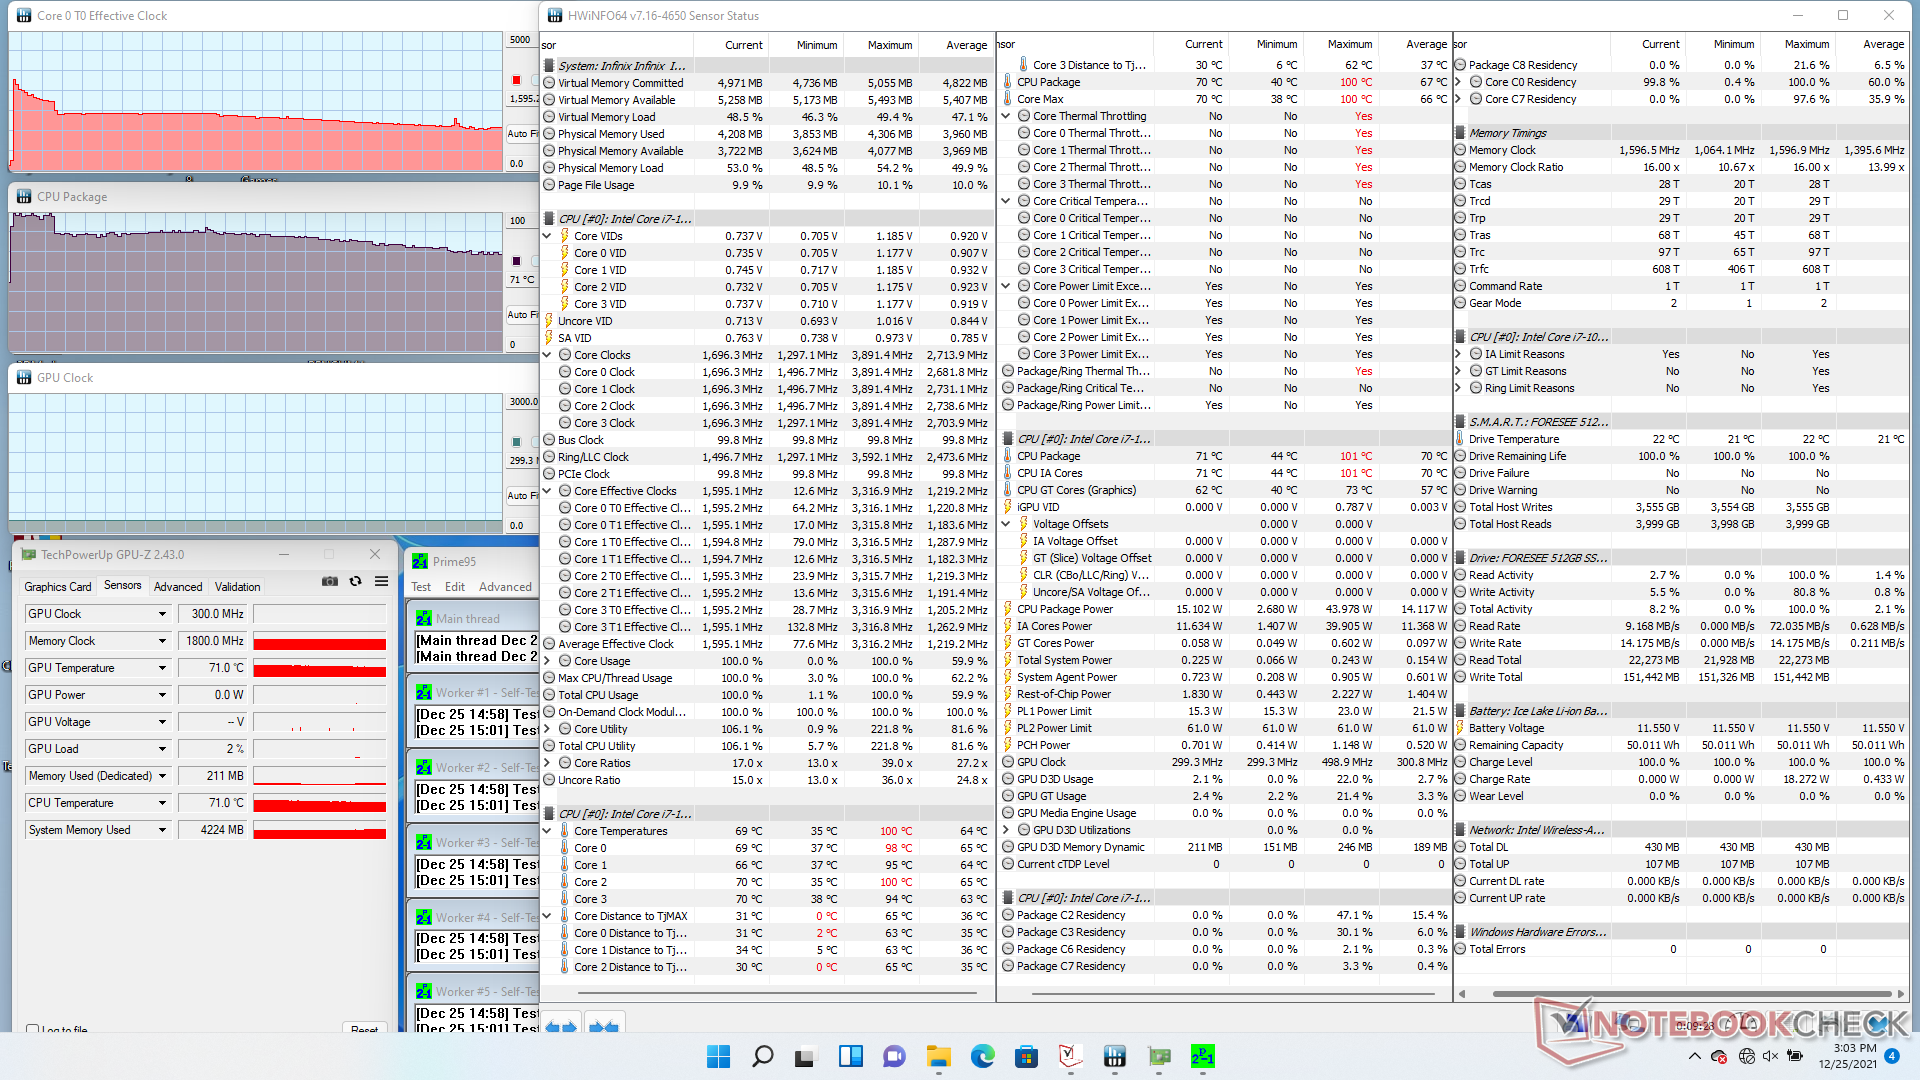Click Auto Fit in CPU Package graph
The image size is (1920, 1080).
click(522, 314)
